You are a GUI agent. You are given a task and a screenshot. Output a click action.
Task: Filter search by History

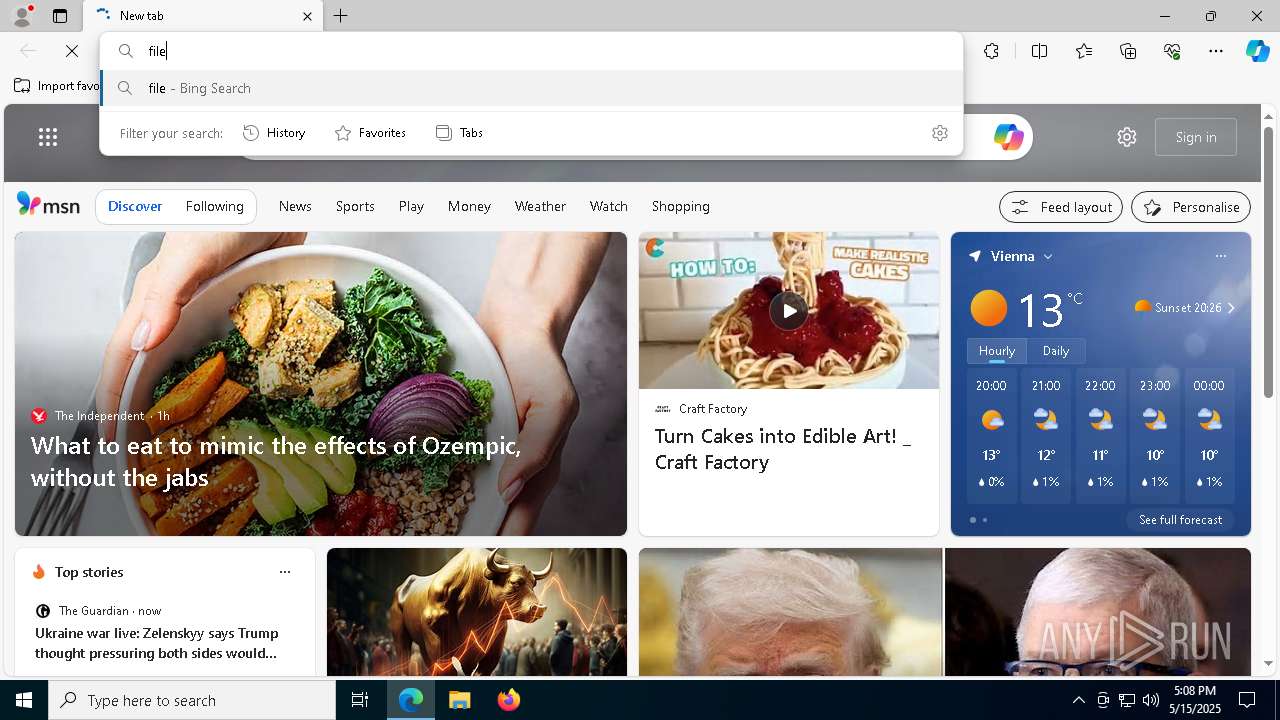tap(274, 133)
